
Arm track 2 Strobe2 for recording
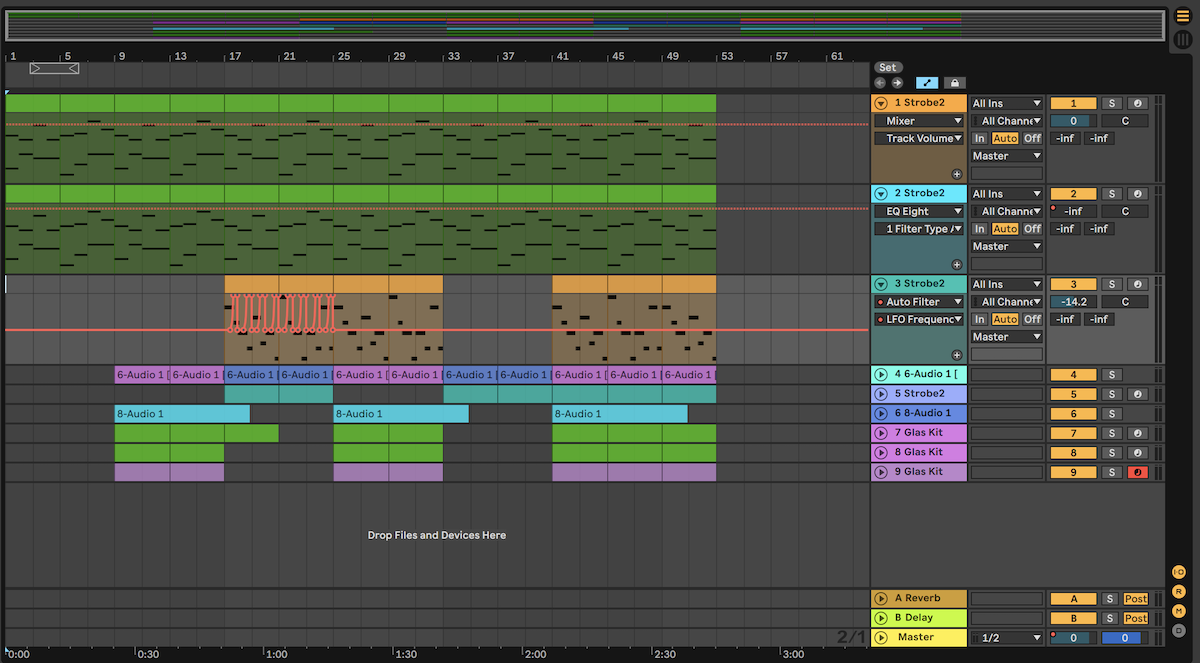point(1138,194)
